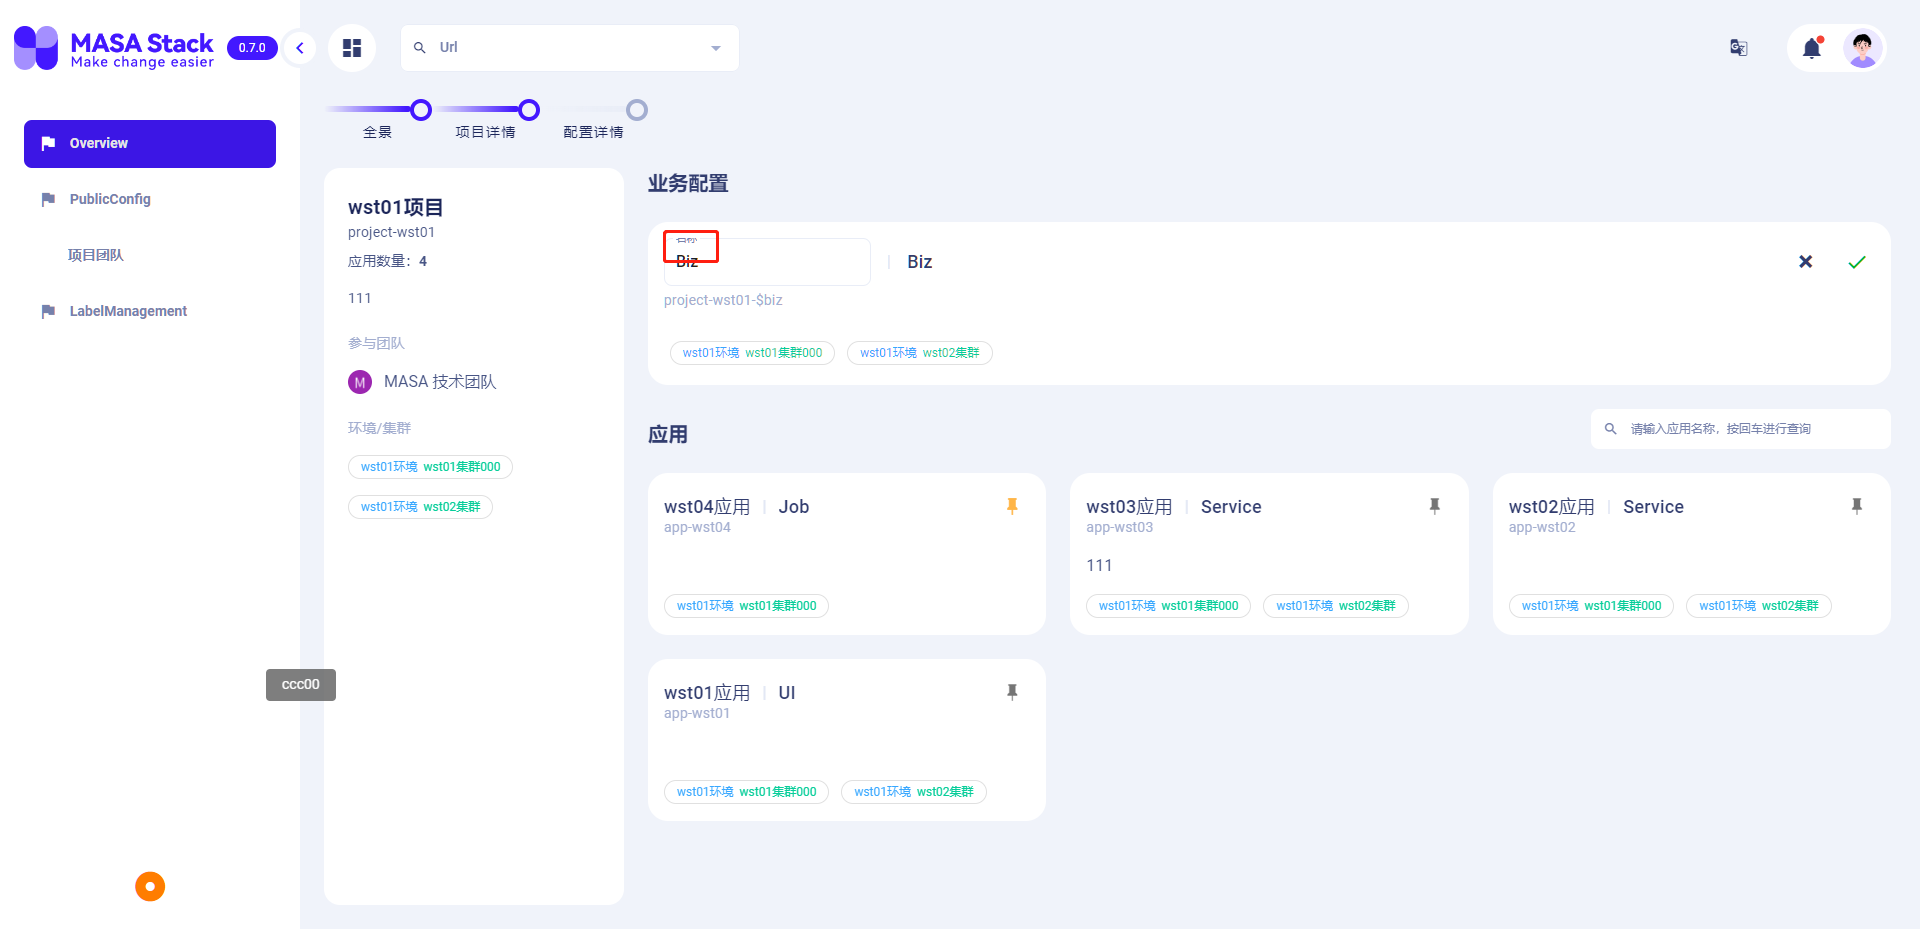
Task: Click the magnifier icon in Url search
Action: [420, 48]
